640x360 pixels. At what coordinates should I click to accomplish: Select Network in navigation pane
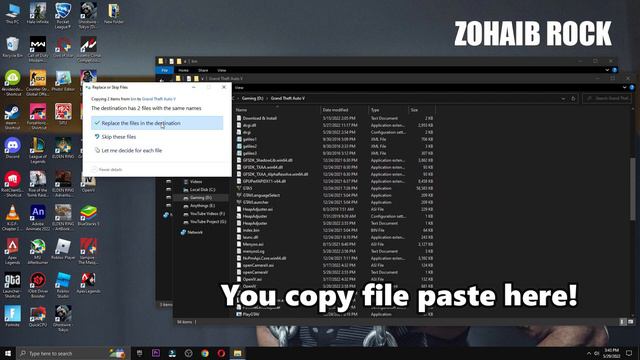192,232
